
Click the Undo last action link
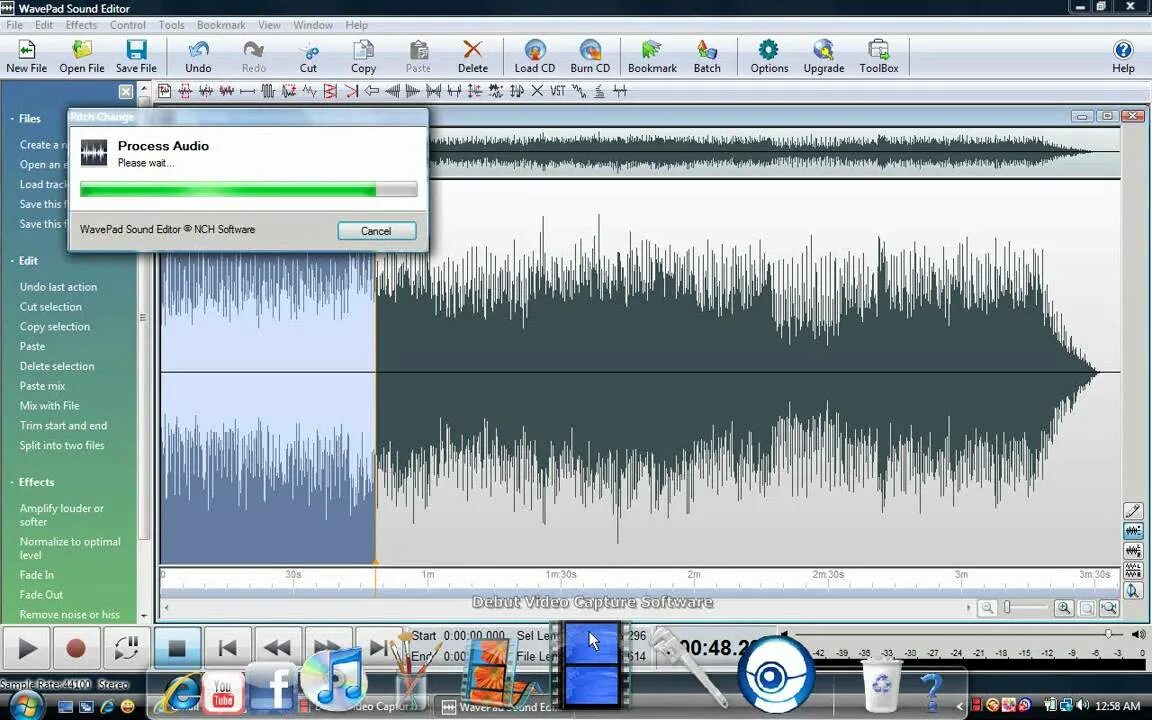tap(58, 287)
